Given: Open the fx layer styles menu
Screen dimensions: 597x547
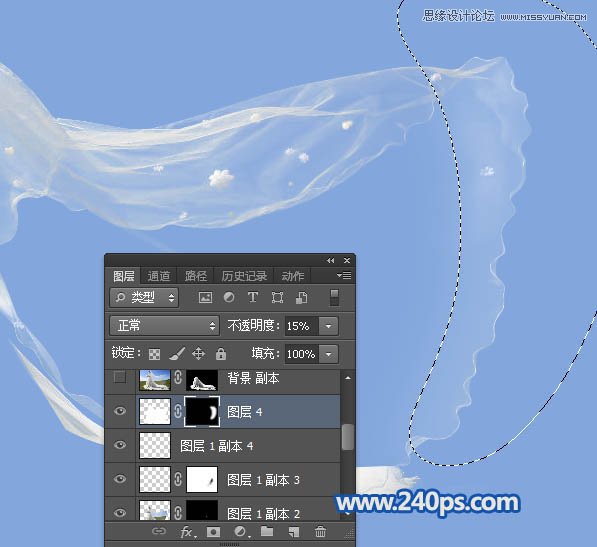Looking at the screenshot, I should tap(187, 532).
